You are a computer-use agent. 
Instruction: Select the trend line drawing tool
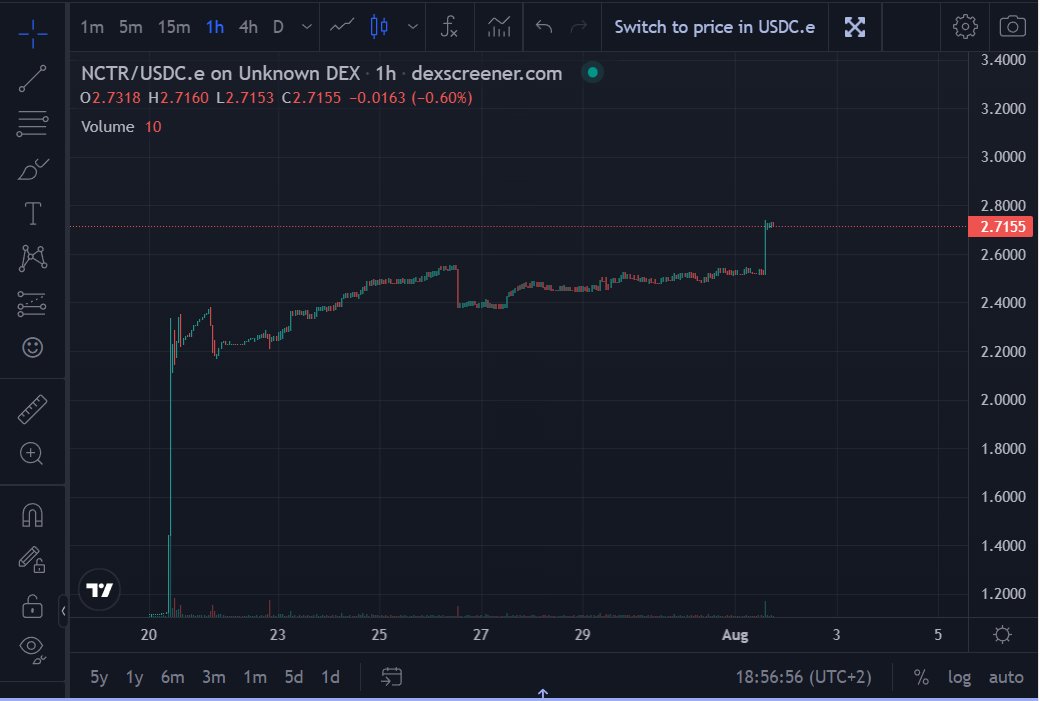[x=32, y=78]
